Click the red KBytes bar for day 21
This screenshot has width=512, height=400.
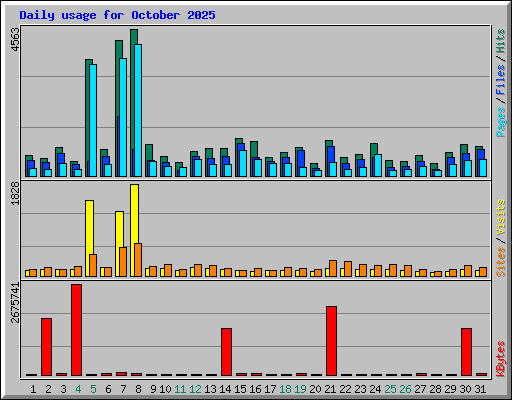click(x=331, y=341)
